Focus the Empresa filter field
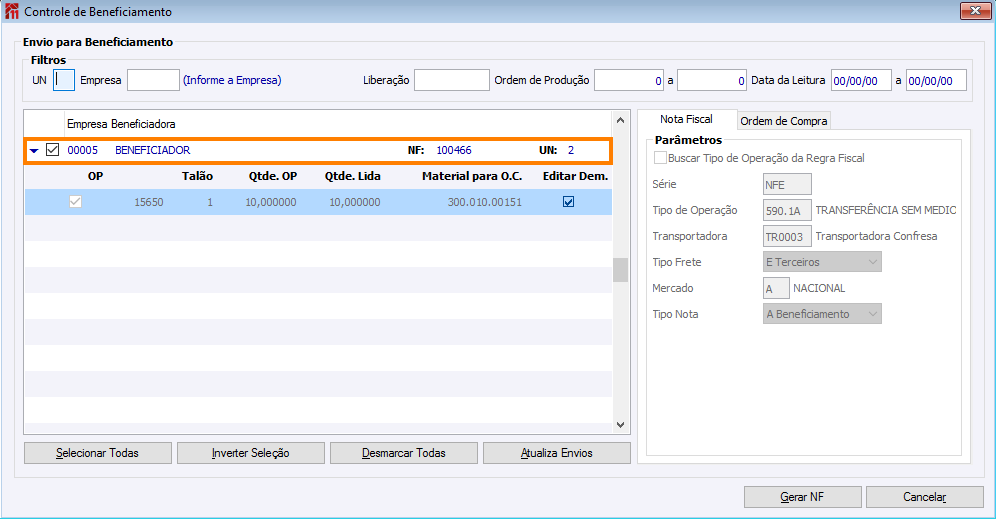Image resolution: width=996 pixels, height=519 pixels. tap(153, 80)
